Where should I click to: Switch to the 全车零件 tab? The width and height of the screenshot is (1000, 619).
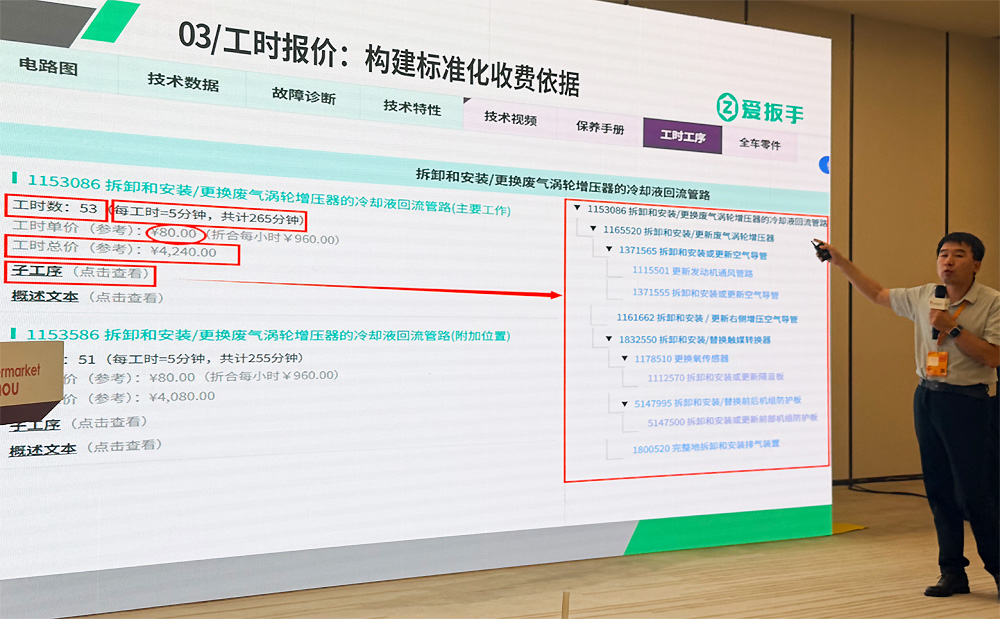(760, 143)
